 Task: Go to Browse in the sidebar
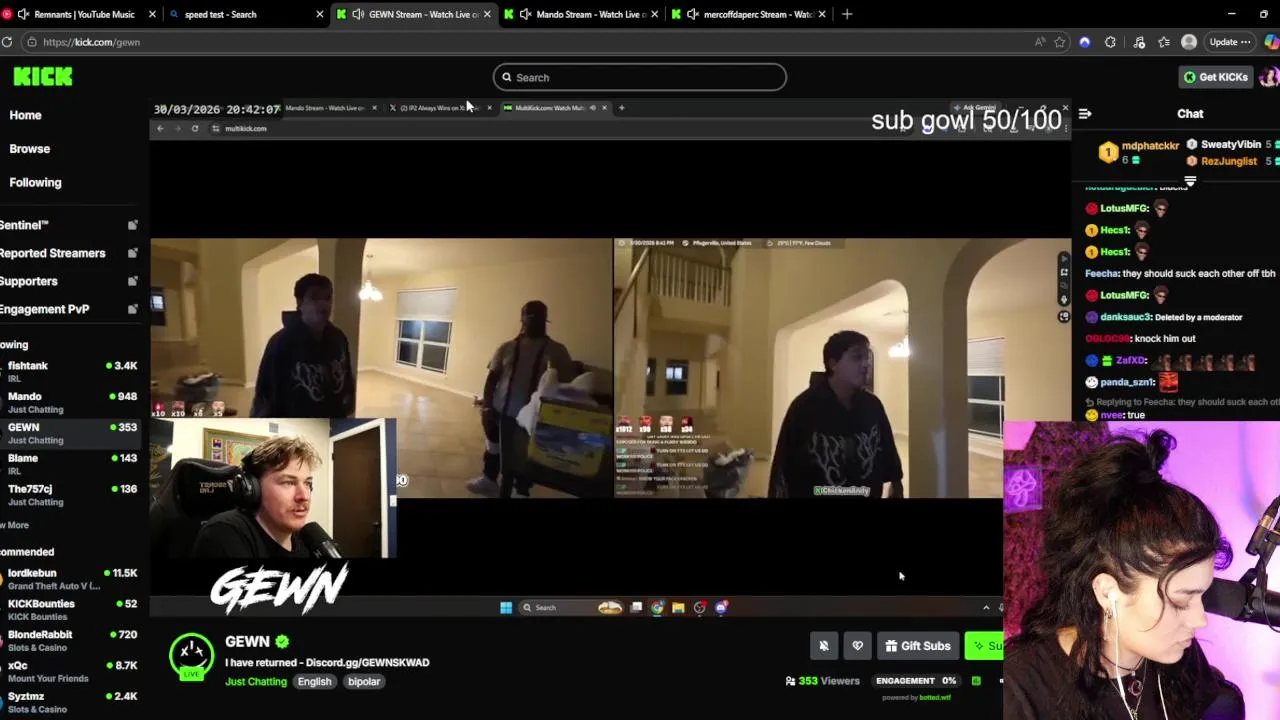tap(29, 149)
